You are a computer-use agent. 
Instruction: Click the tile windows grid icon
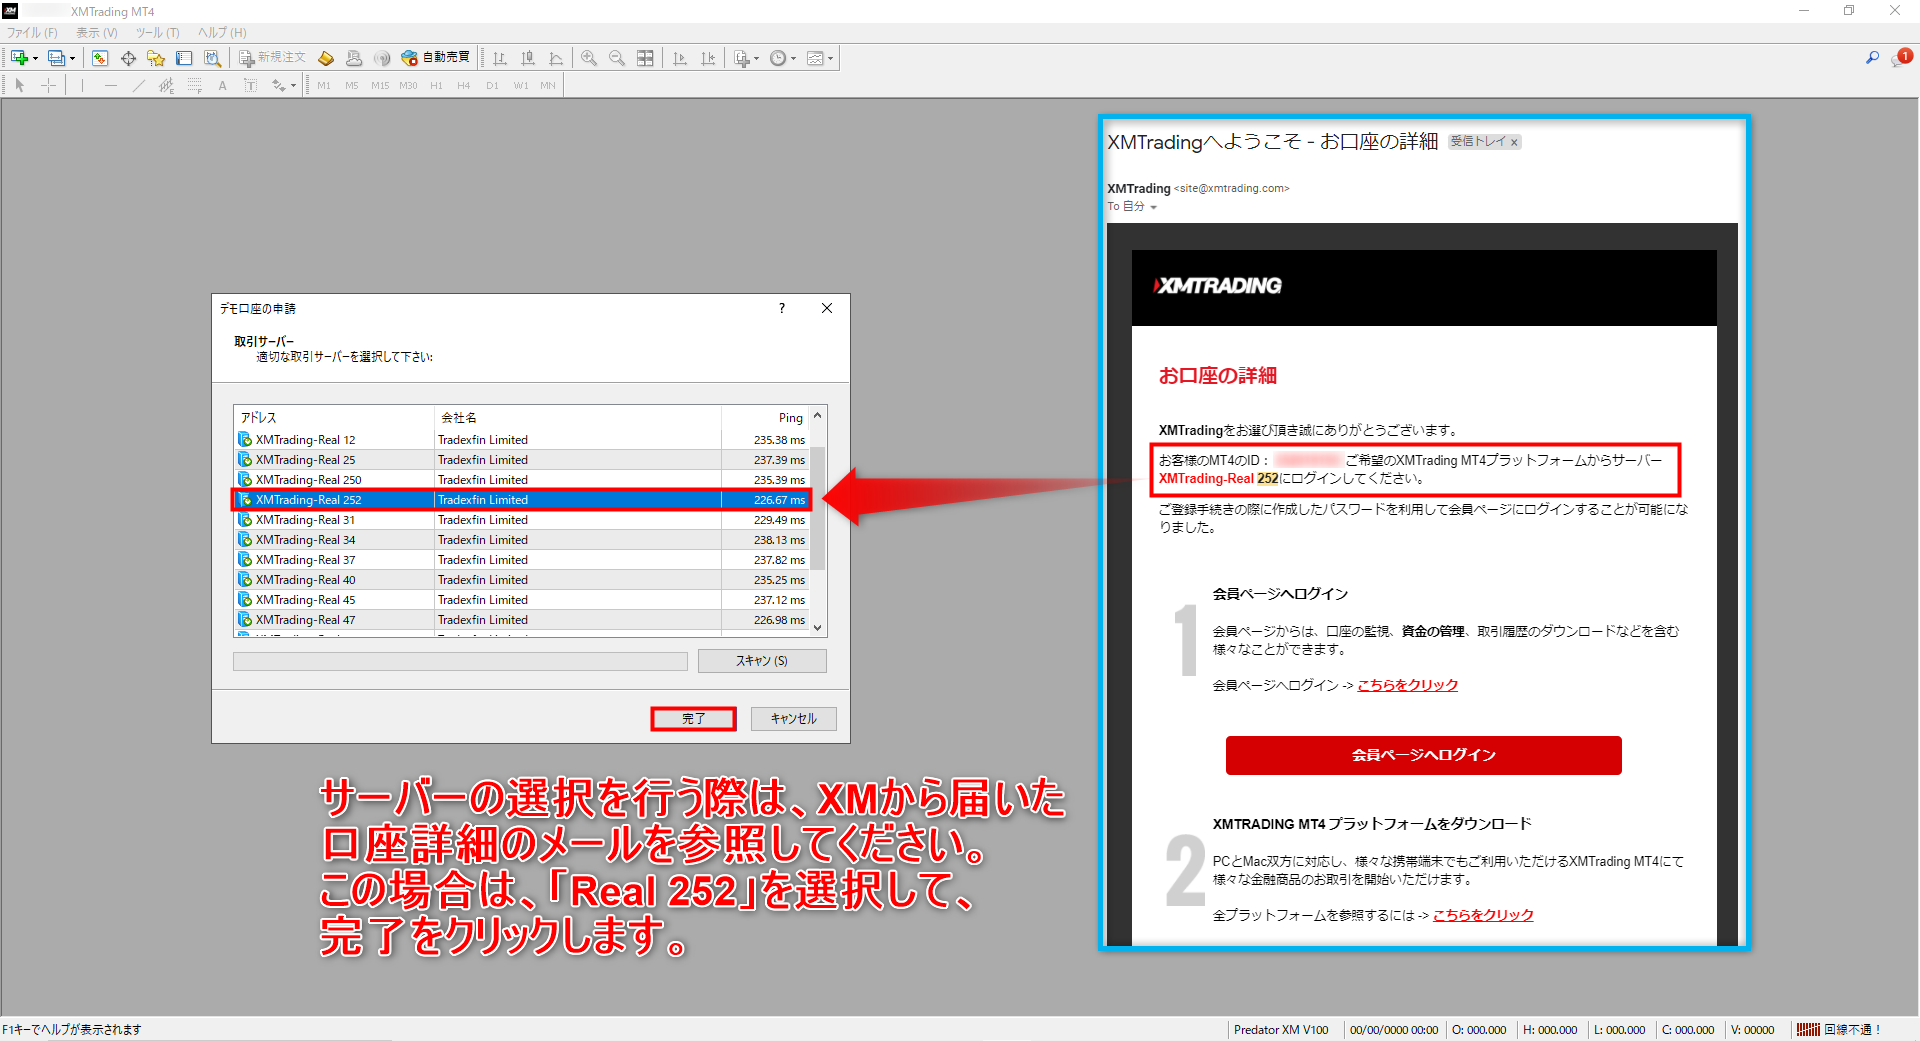(645, 58)
